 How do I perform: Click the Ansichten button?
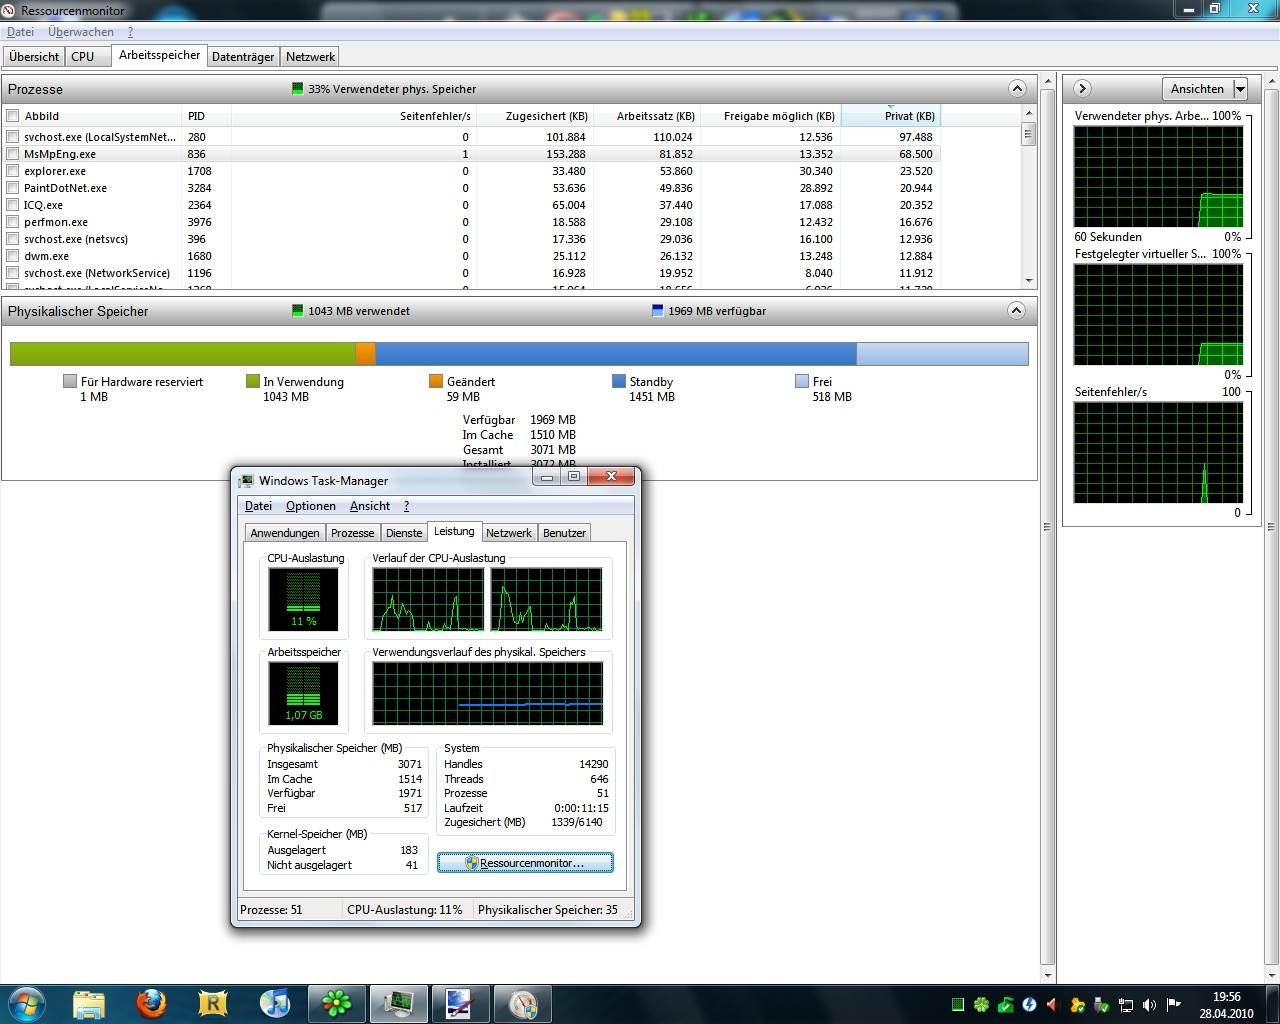1197,89
